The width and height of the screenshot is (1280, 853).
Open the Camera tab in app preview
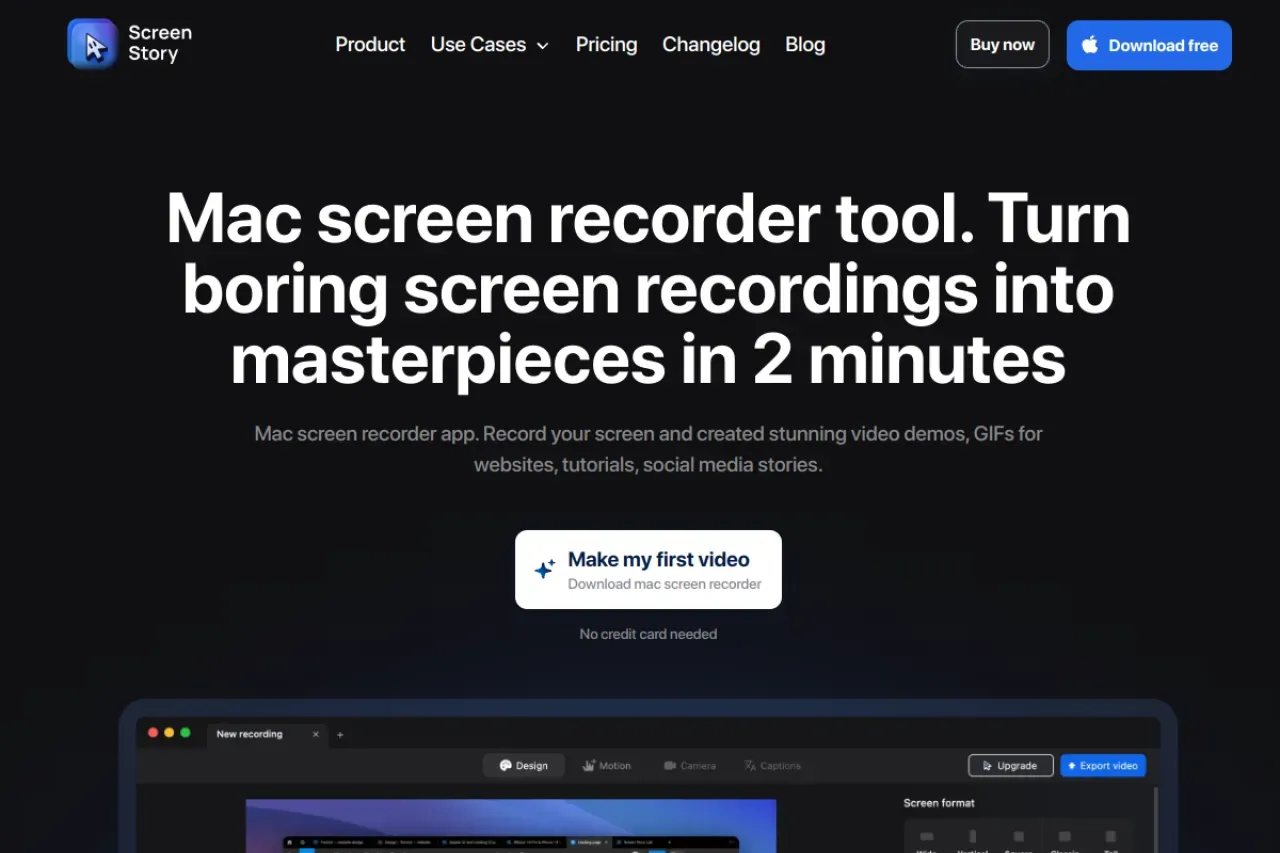(x=690, y=766)
